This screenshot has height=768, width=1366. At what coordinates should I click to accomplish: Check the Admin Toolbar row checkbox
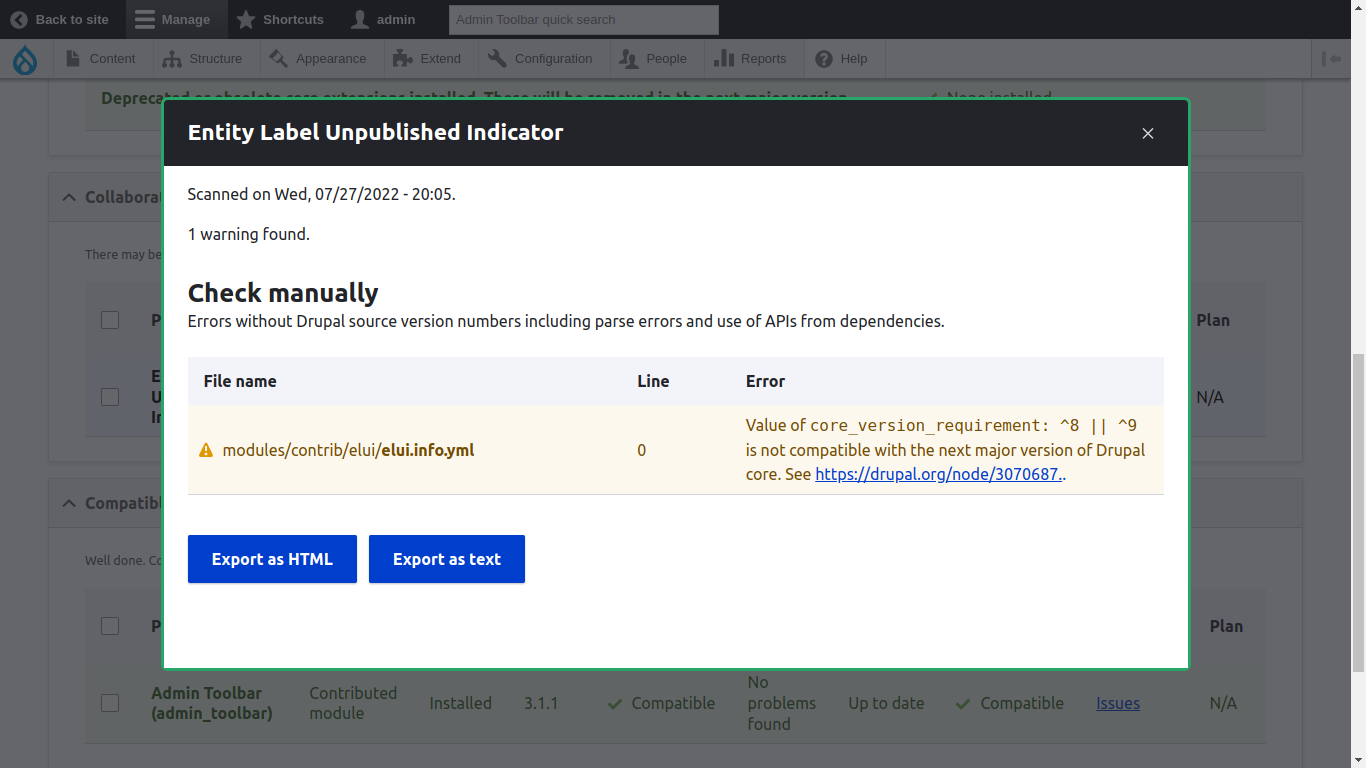point(109,703)
